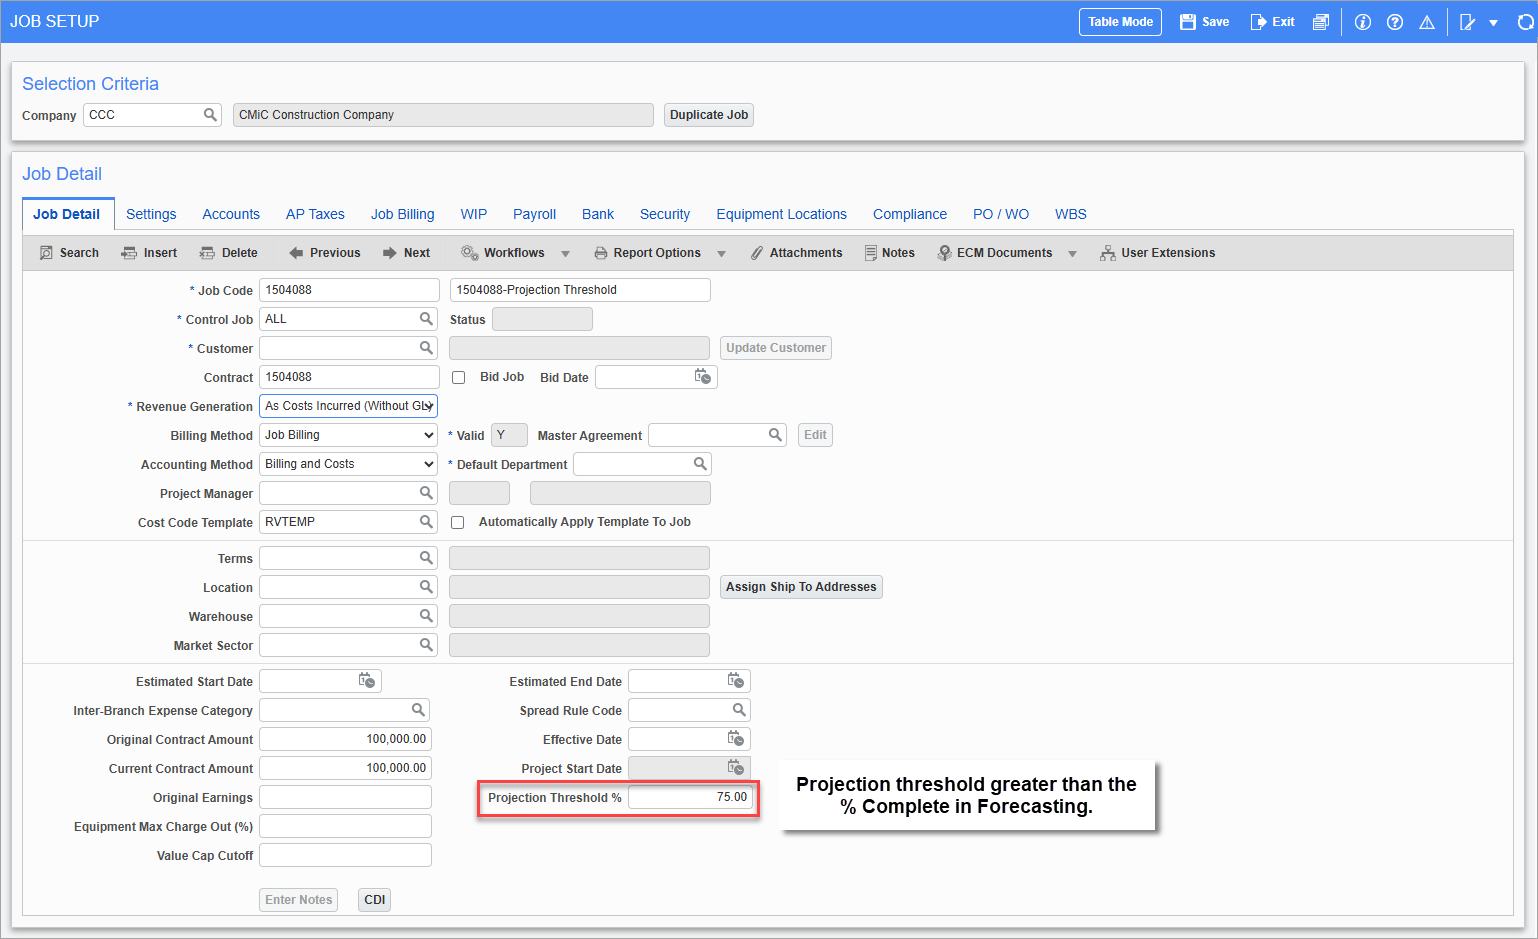Open Master Agreement lookup magnifier

tap(775, 435)
